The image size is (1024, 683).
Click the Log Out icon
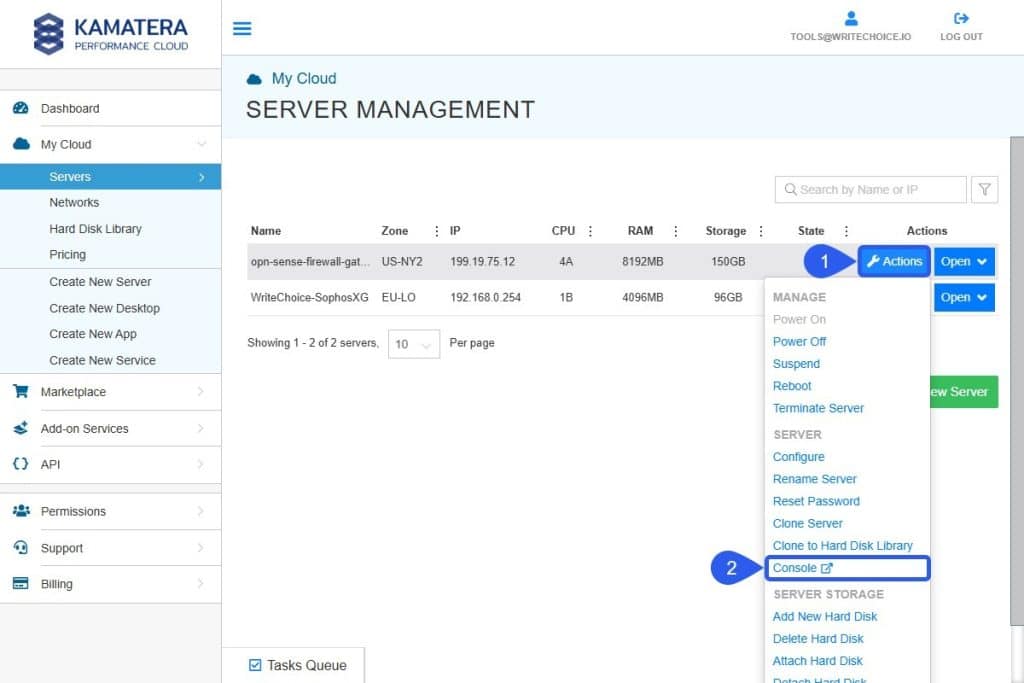pyautogui.click(x=961, y=18)
